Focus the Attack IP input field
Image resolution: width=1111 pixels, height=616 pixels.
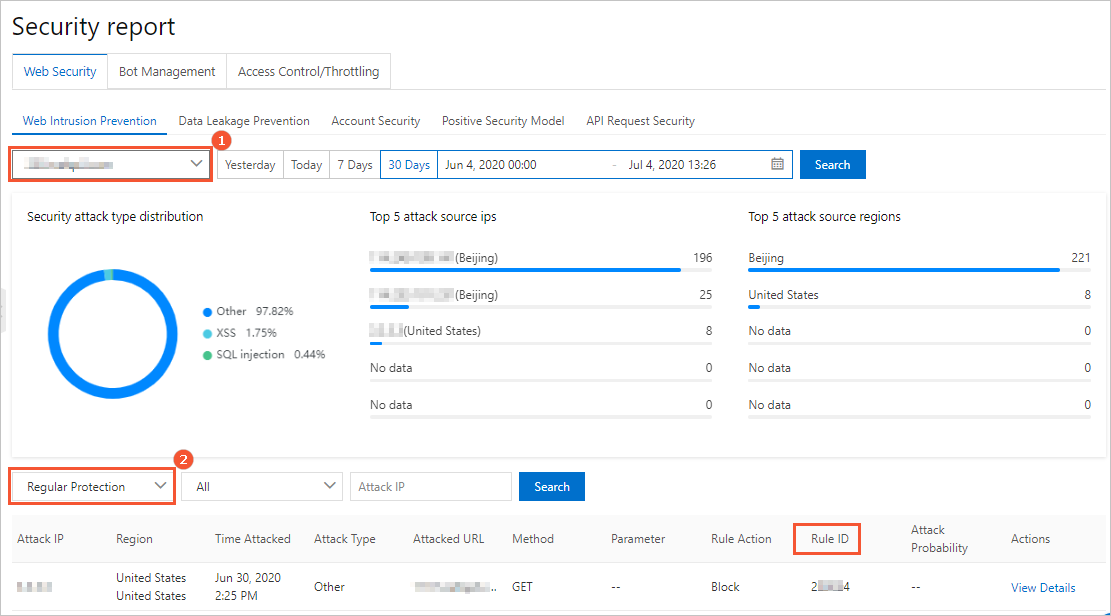(431, 486)
